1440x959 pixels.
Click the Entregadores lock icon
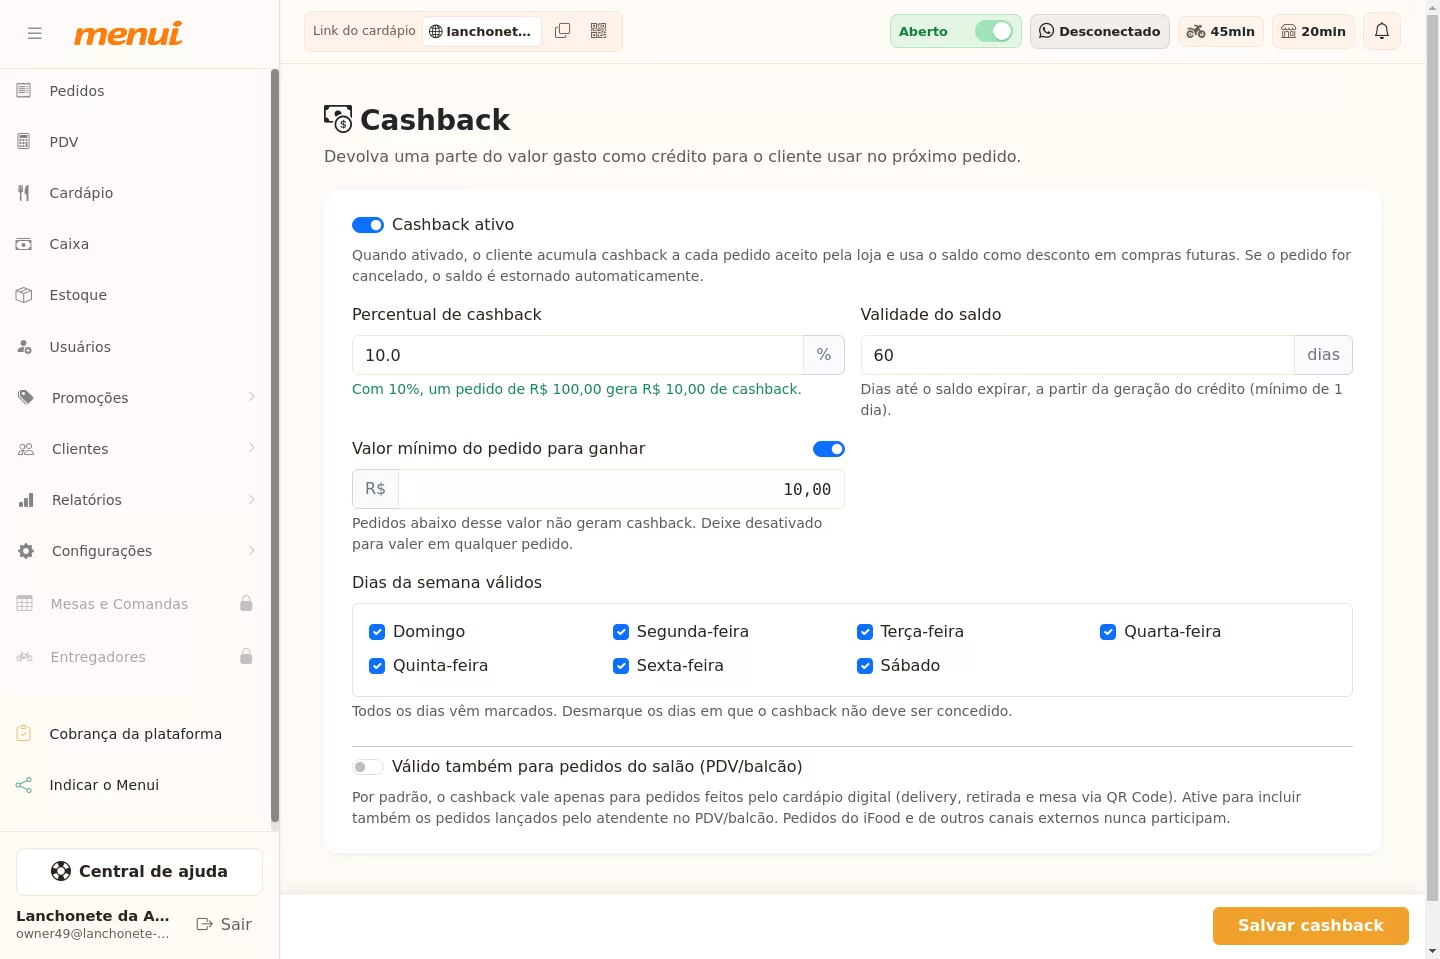coord(246,656)
